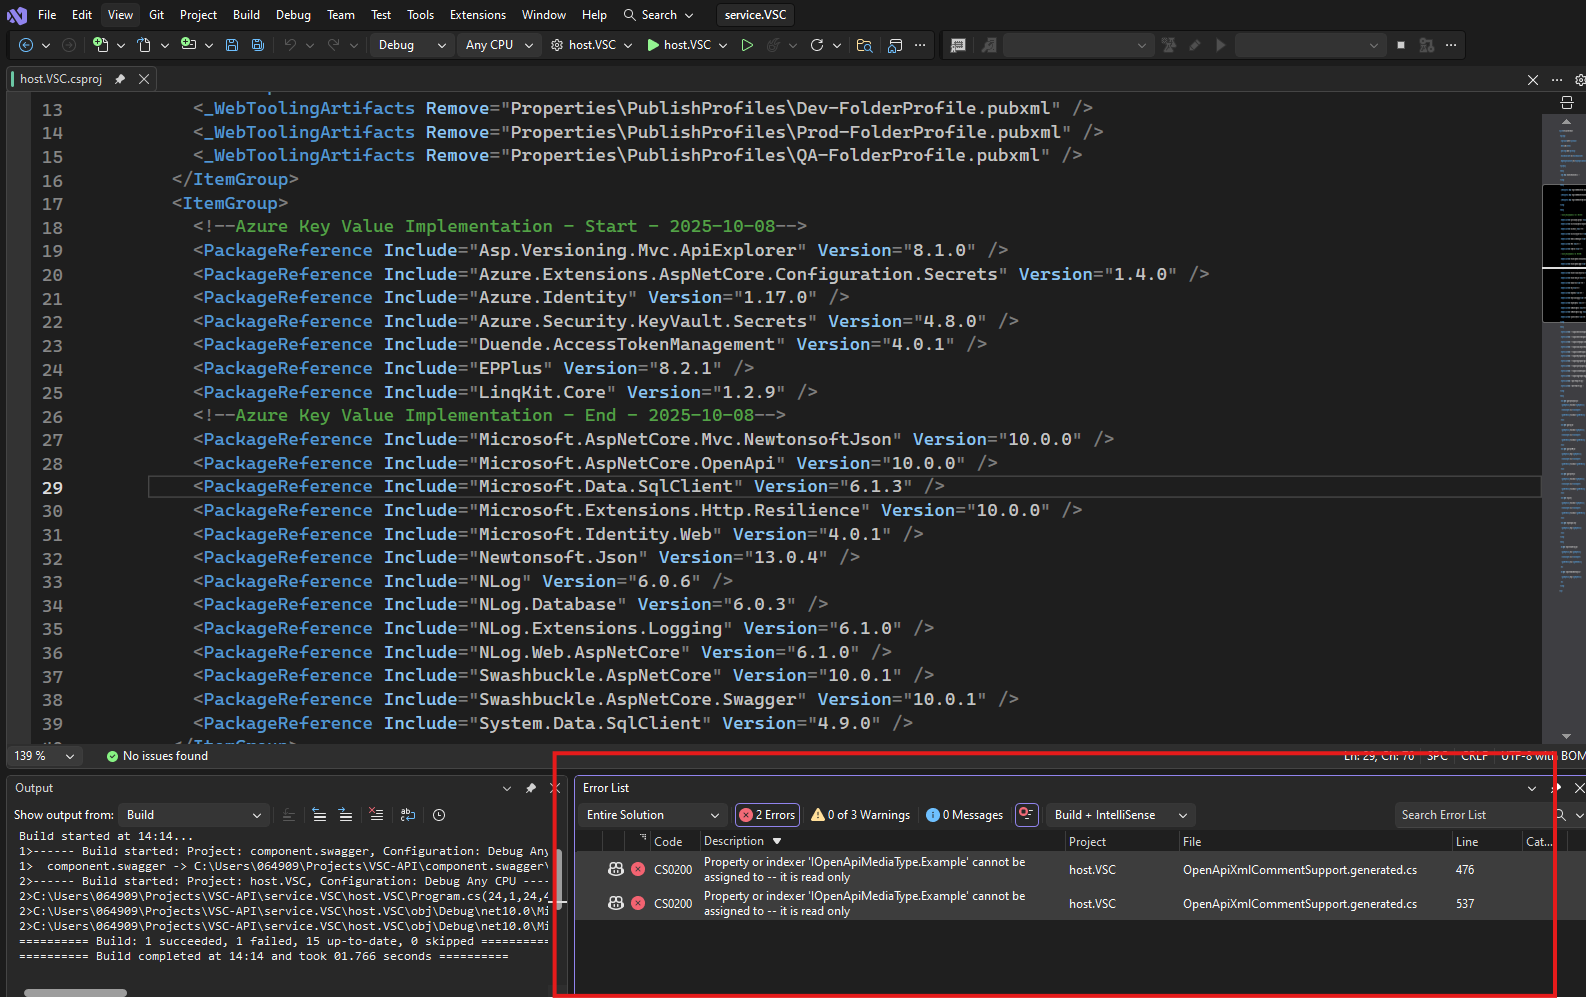The image size is (1586, 998).
Task: Toggle the 0 of 3 Warnings filter
Action: (861, 815)
